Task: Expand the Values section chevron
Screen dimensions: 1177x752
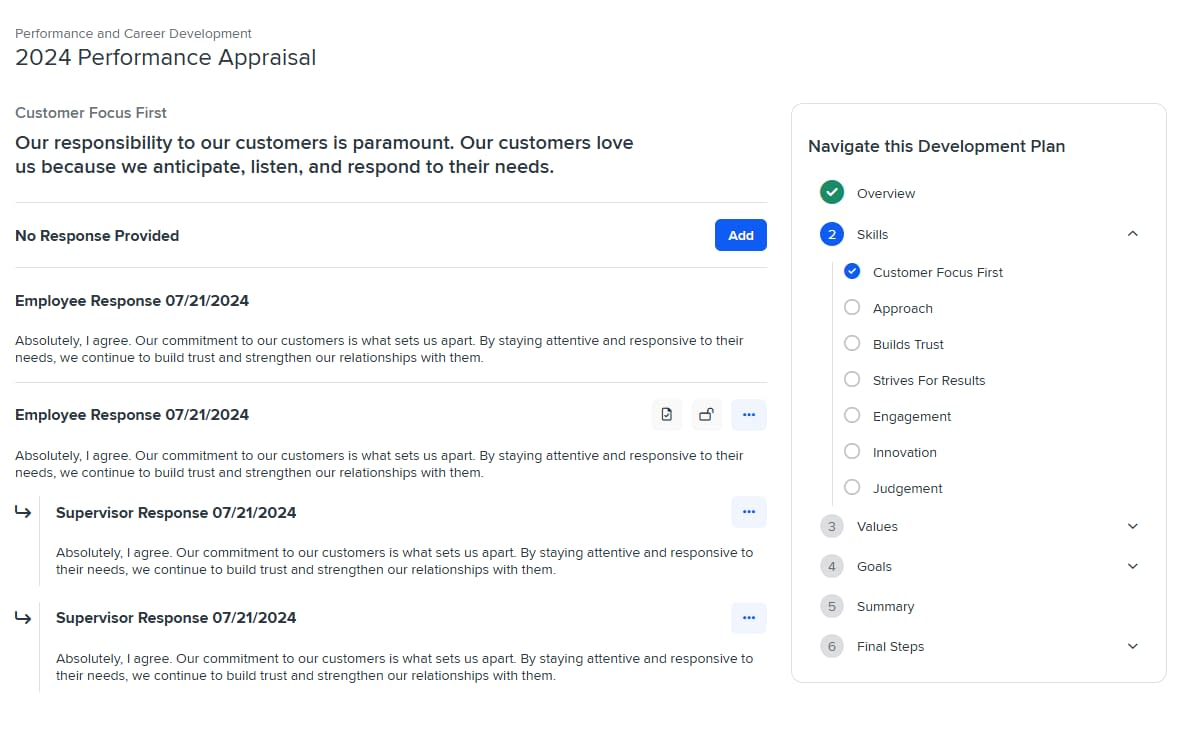Action: tap(1132, 526)
